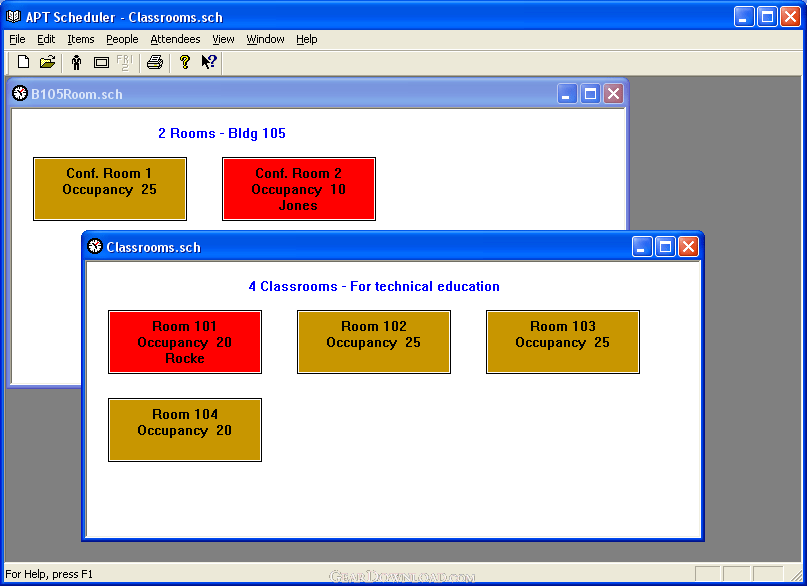Viewport: 807px width, 586px height.
Task: Select the Room 104 box
Action: pyautogui.click(x=185, y=430)
